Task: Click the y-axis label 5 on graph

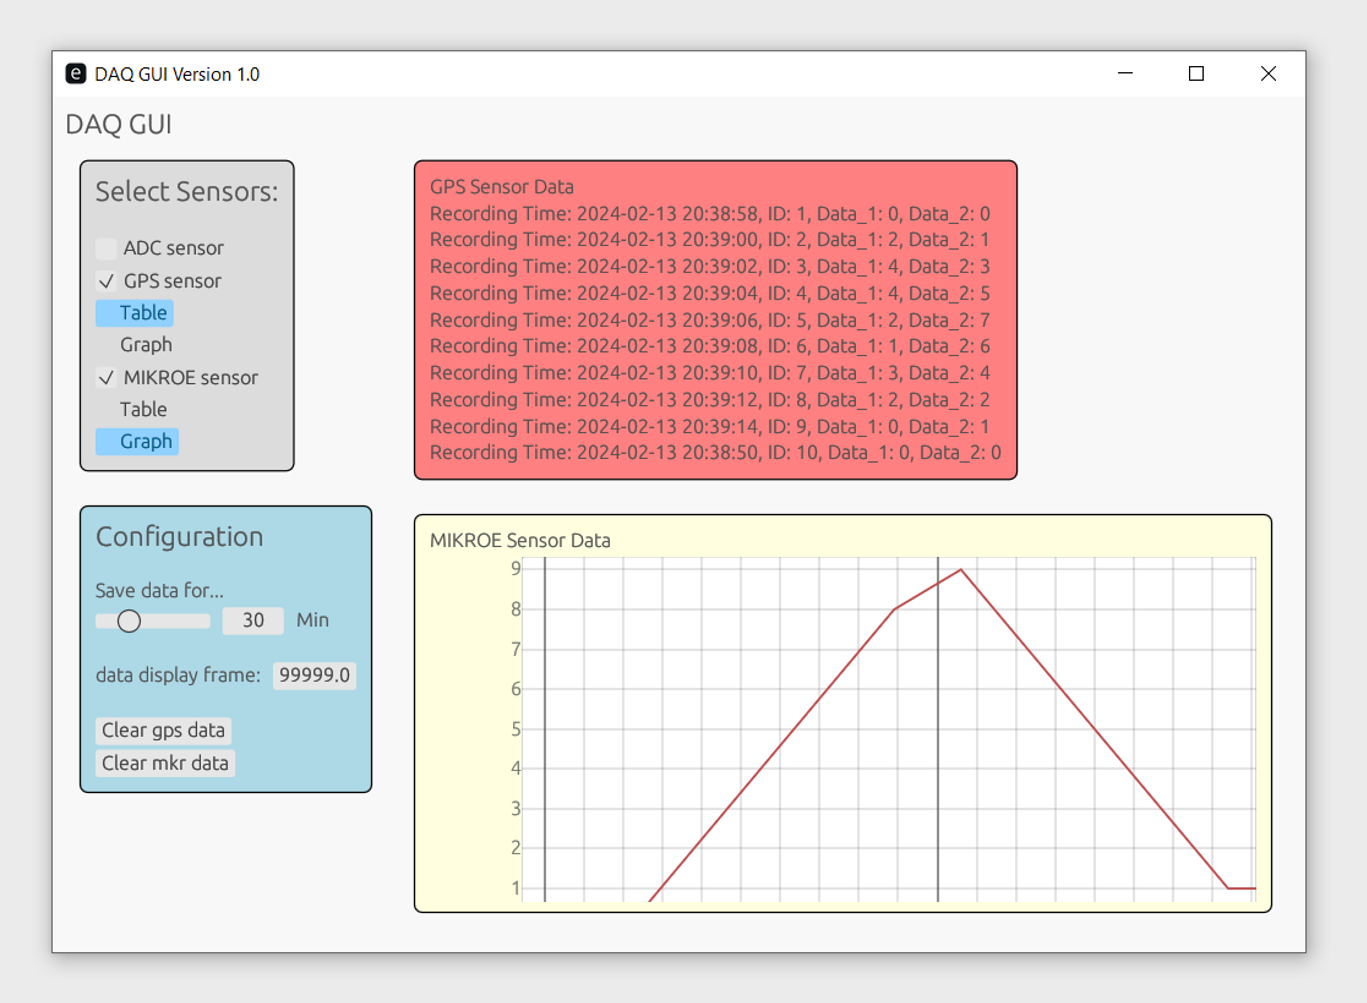Action: 516,729
